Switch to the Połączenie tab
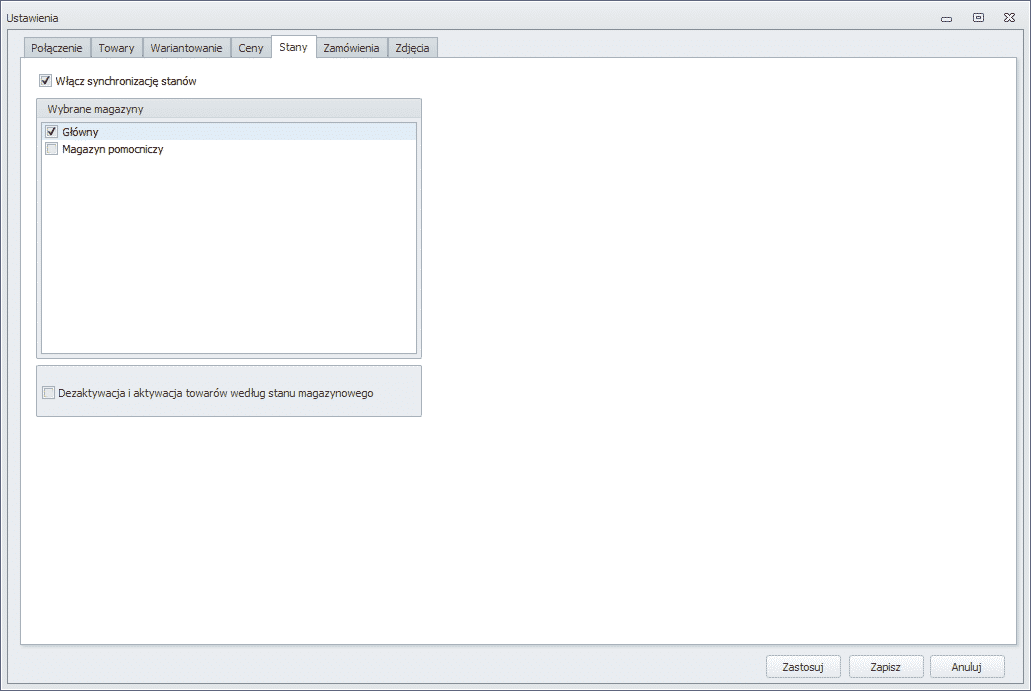 pos(57,48)
